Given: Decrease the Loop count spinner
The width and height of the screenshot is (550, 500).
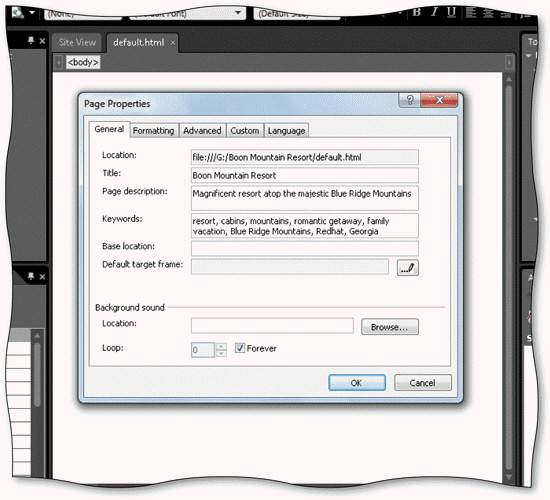Looking at the screenshot, I should (x=221, y=353).
